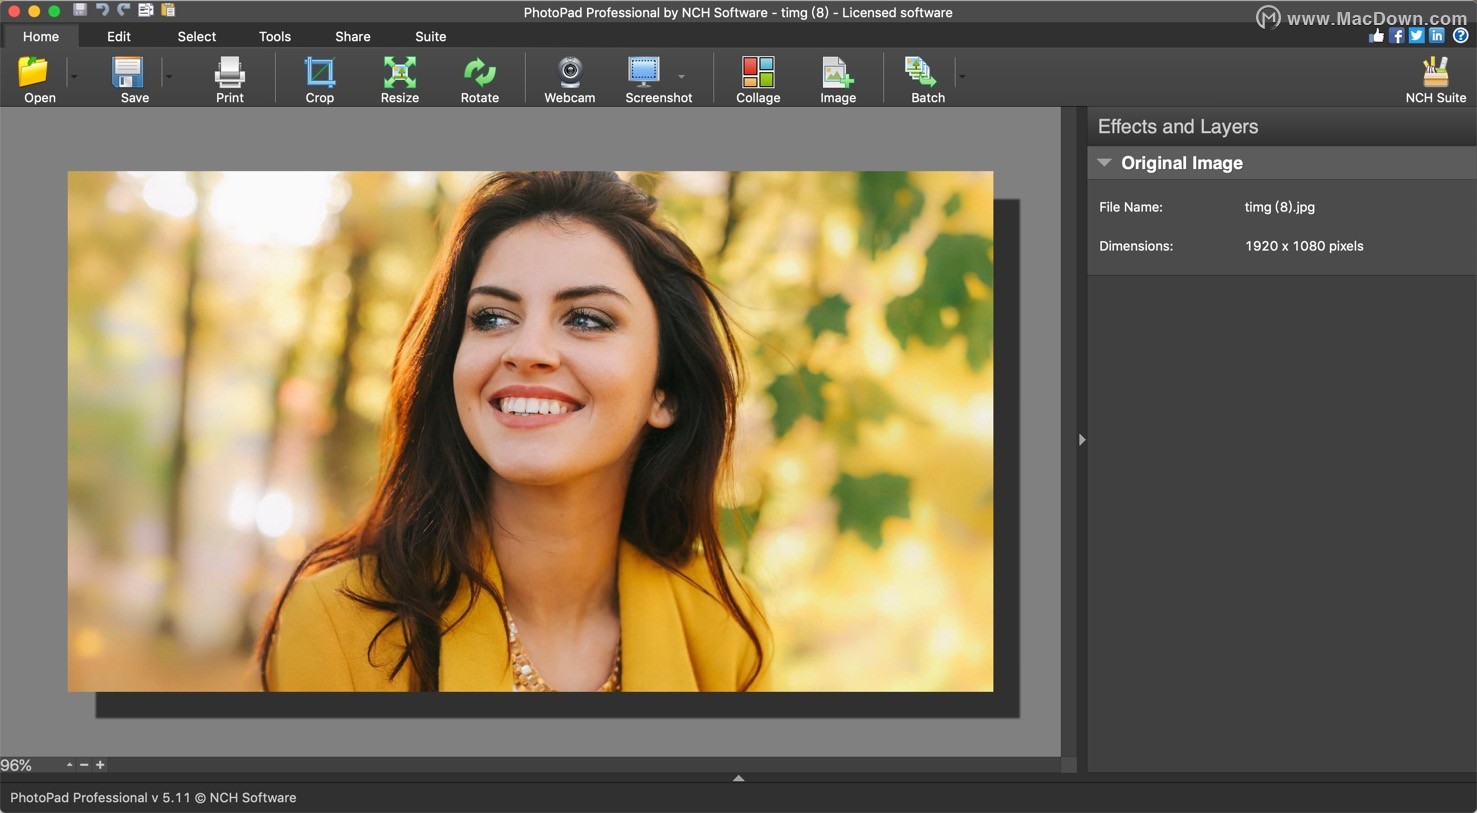Zoom out with the minus button
The height and width of the screenshot is (813, 1477).
(x=84, y=765)
